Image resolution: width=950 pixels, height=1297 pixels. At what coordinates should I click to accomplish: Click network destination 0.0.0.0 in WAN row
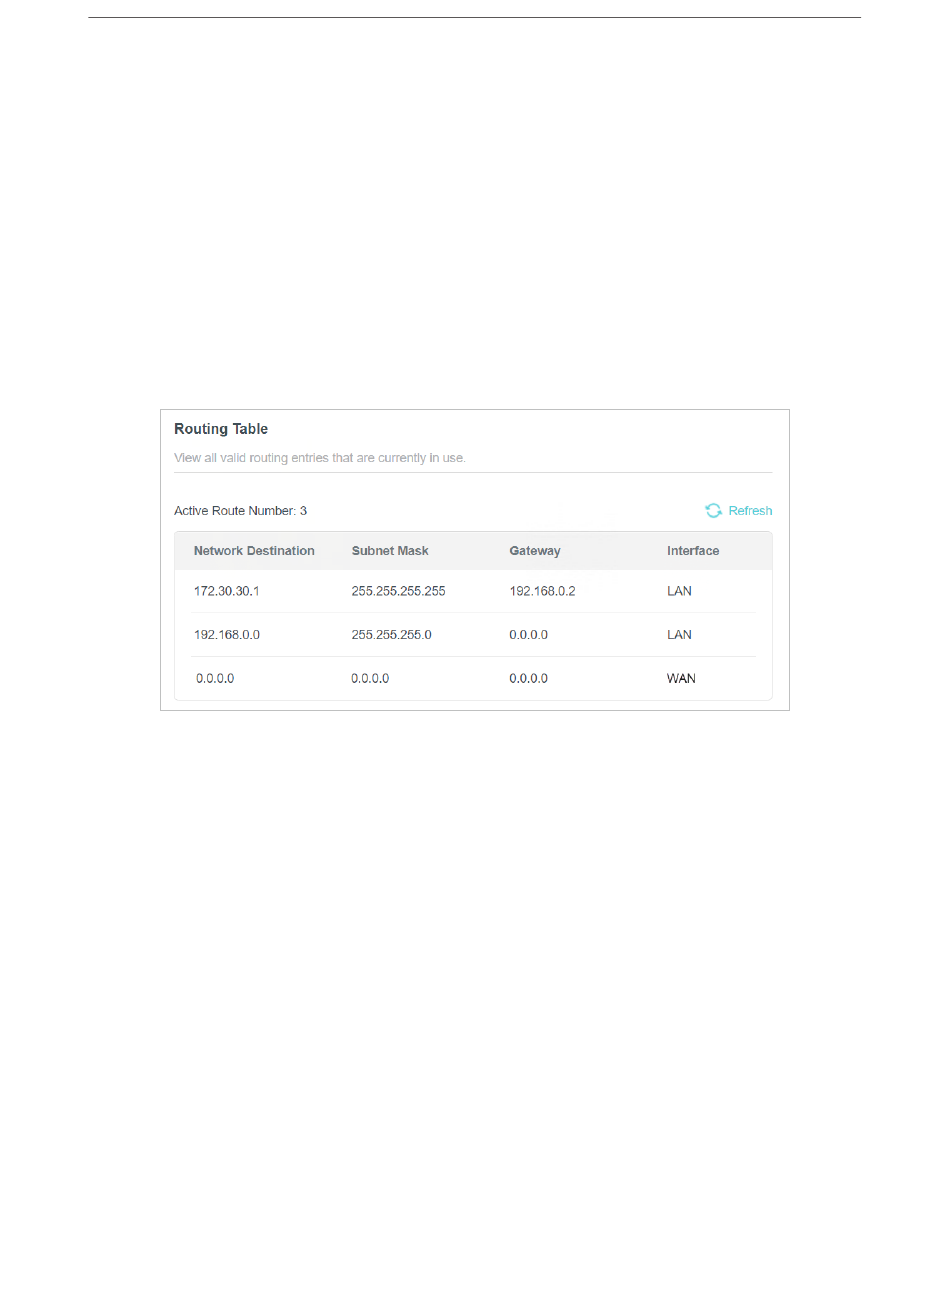(215, 678)
